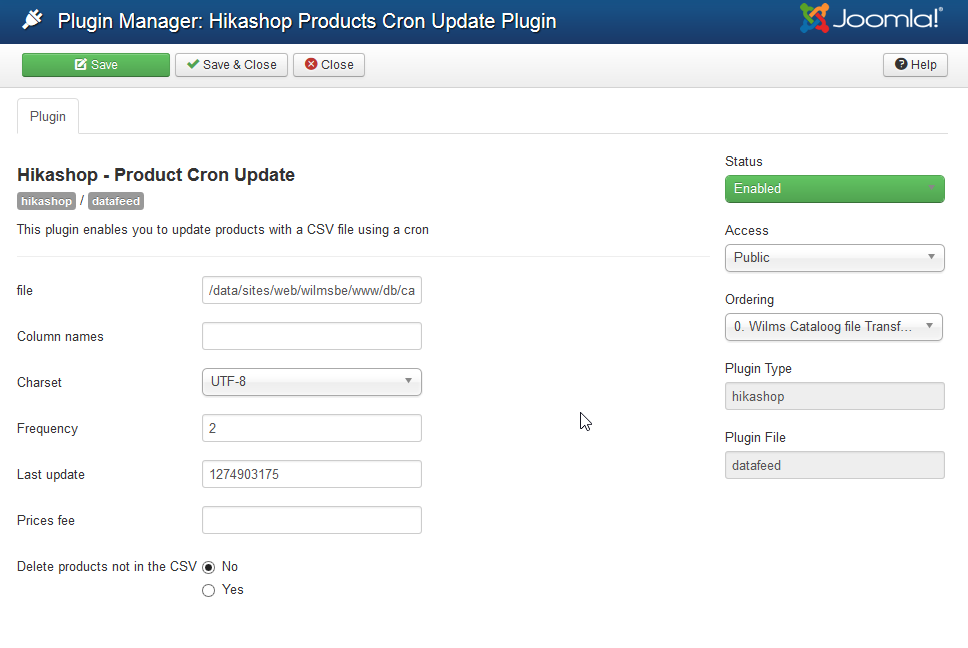
Task: Click the datafeed tag badge
Action: (116, 201)
